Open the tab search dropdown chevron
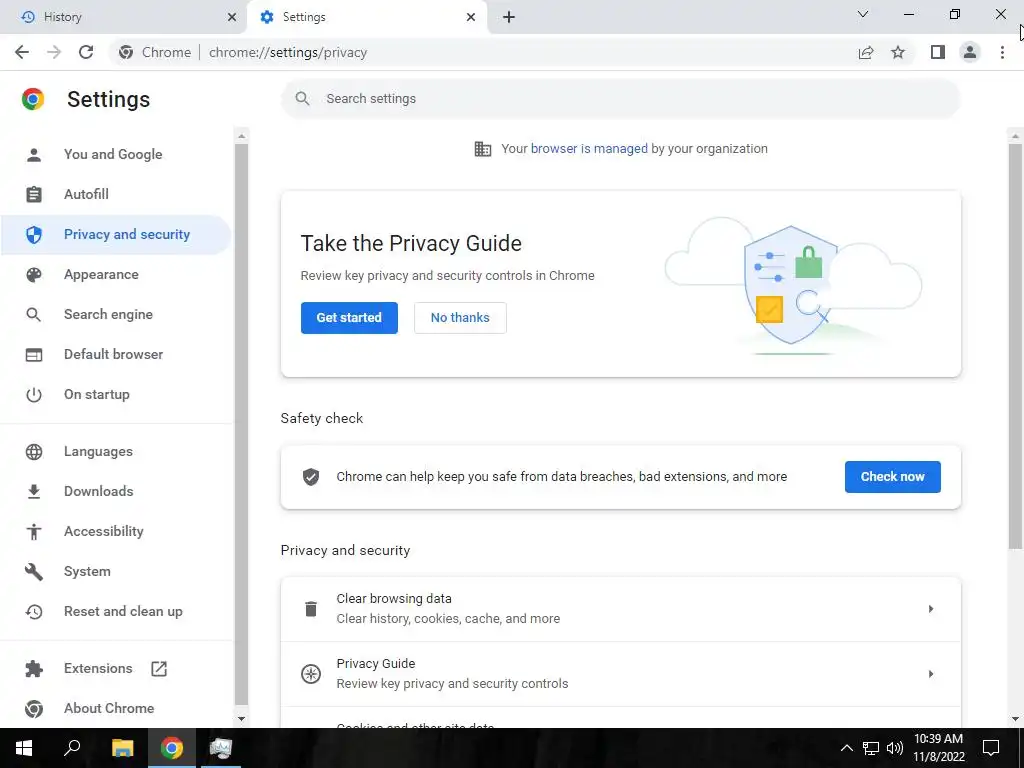 coord(863,14)
